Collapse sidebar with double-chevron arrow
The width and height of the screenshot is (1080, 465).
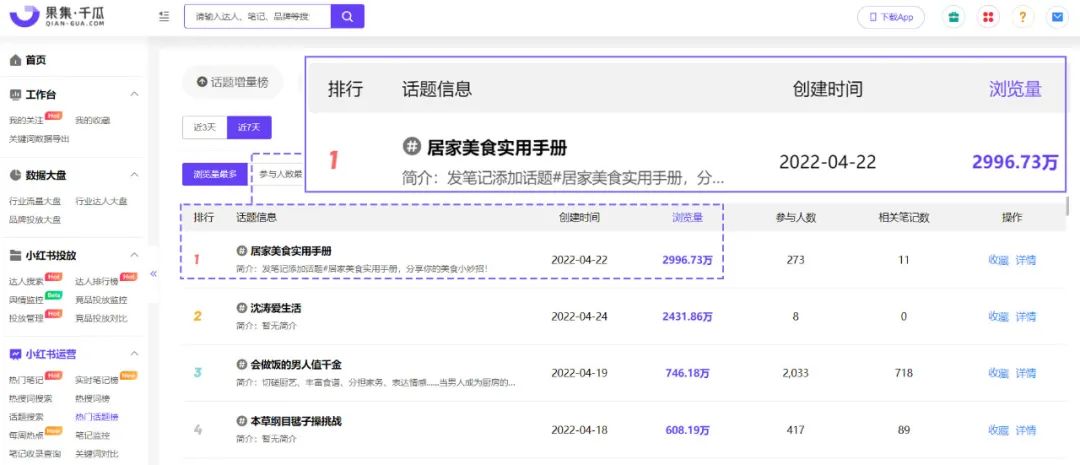click(x=154, y=273)
